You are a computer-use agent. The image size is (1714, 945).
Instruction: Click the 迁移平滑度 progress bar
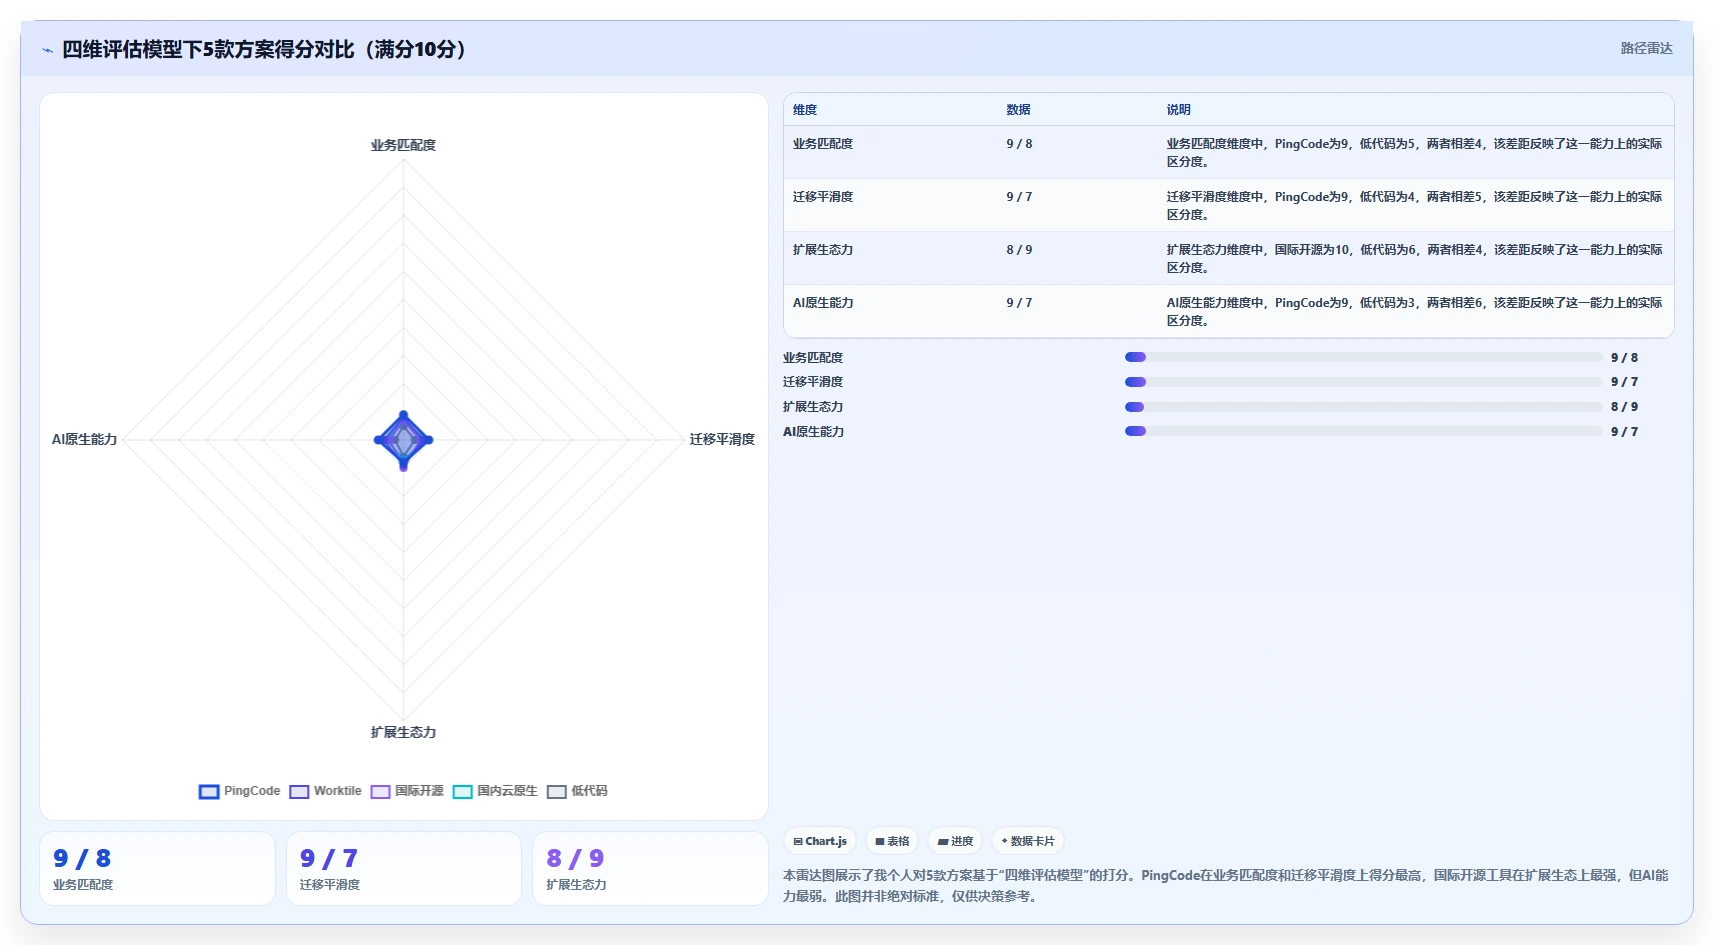pos(1363,382)
